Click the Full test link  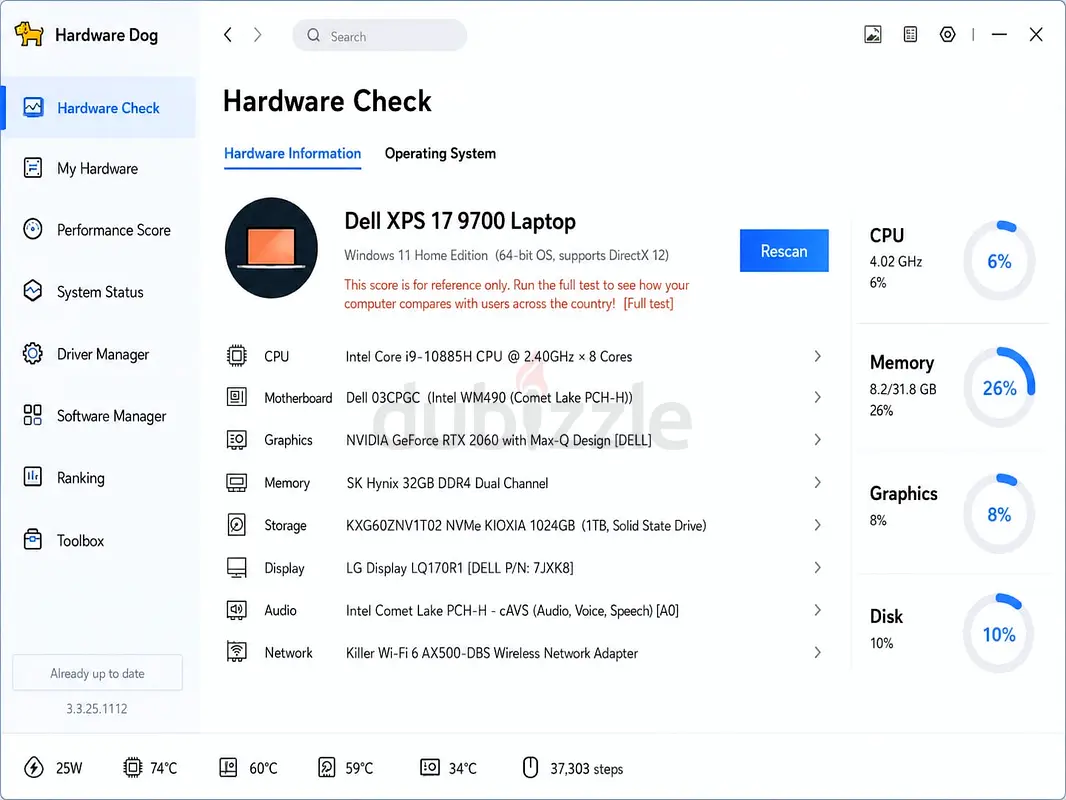649,303
